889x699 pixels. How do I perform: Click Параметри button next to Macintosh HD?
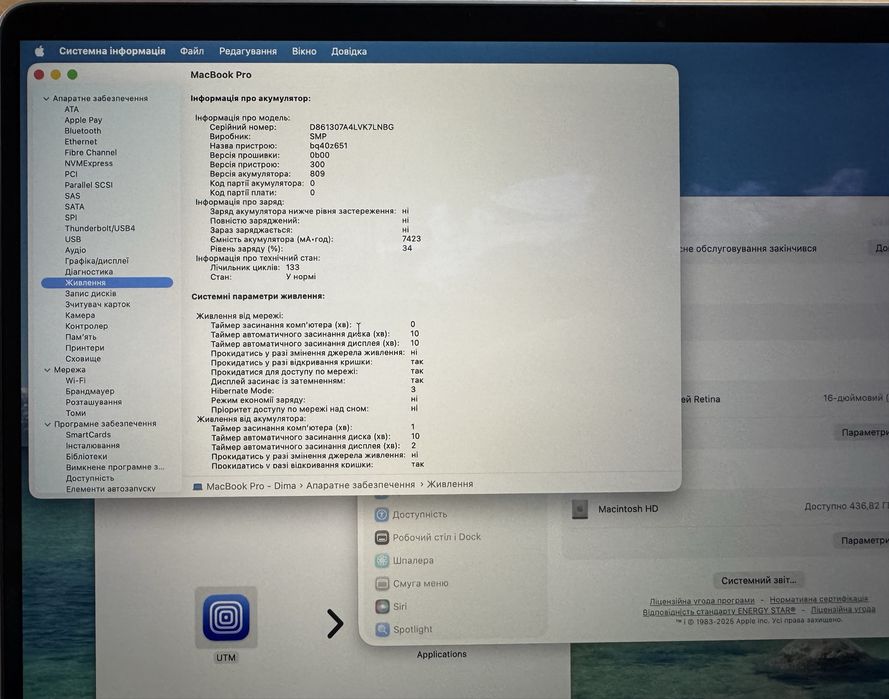pos(863,540)
